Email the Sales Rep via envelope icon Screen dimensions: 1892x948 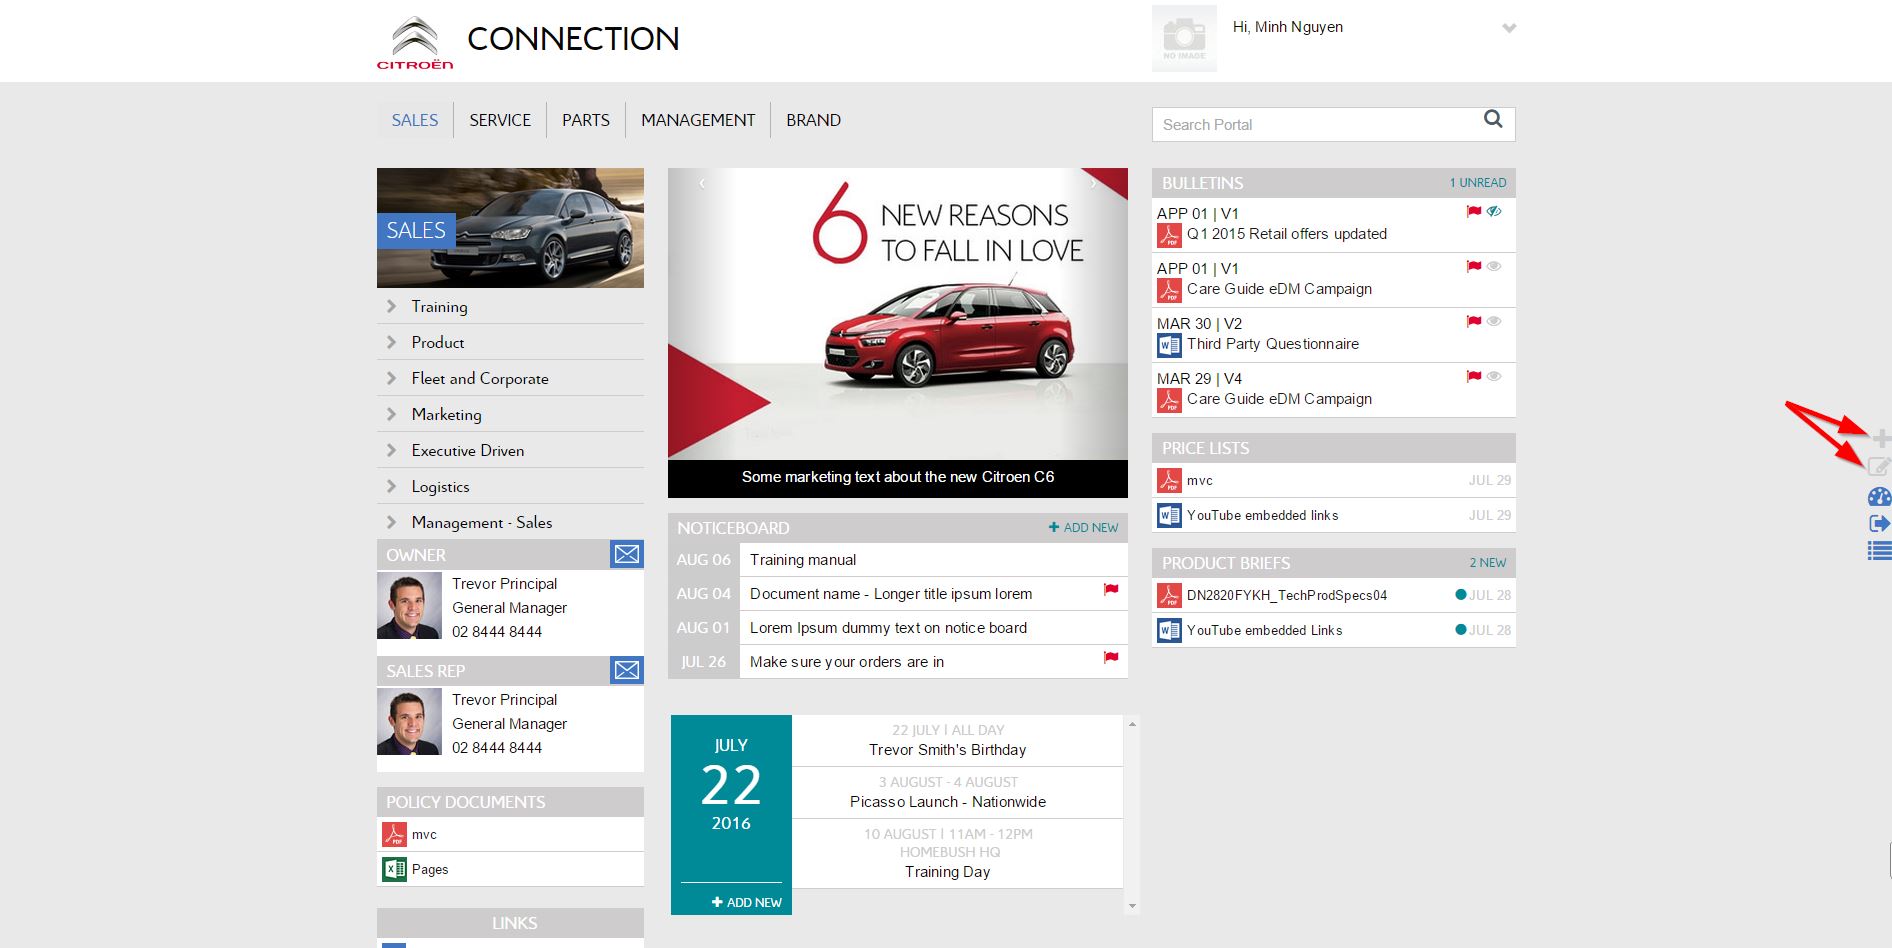627,670
